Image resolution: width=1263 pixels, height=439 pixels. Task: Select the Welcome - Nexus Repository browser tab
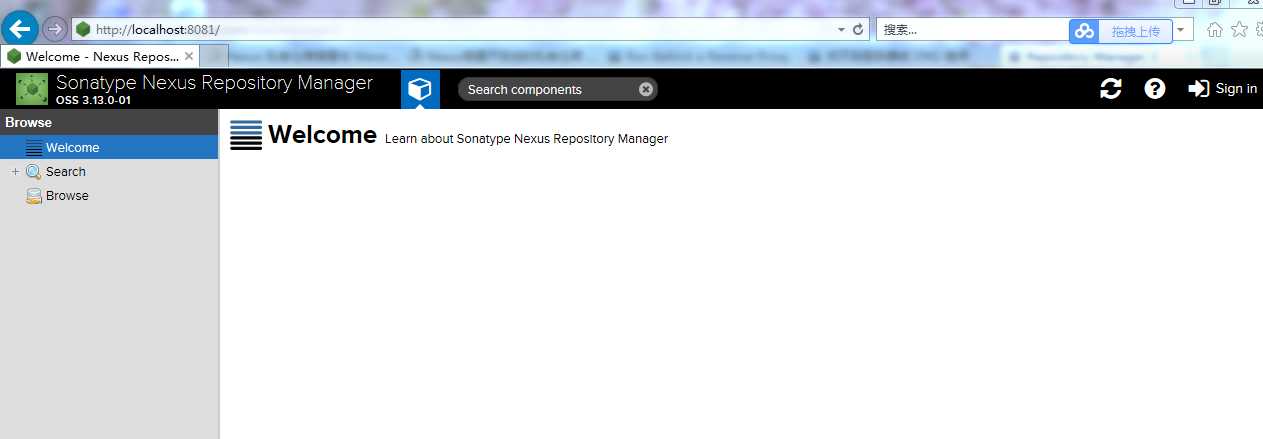click(x=100, y=56)
